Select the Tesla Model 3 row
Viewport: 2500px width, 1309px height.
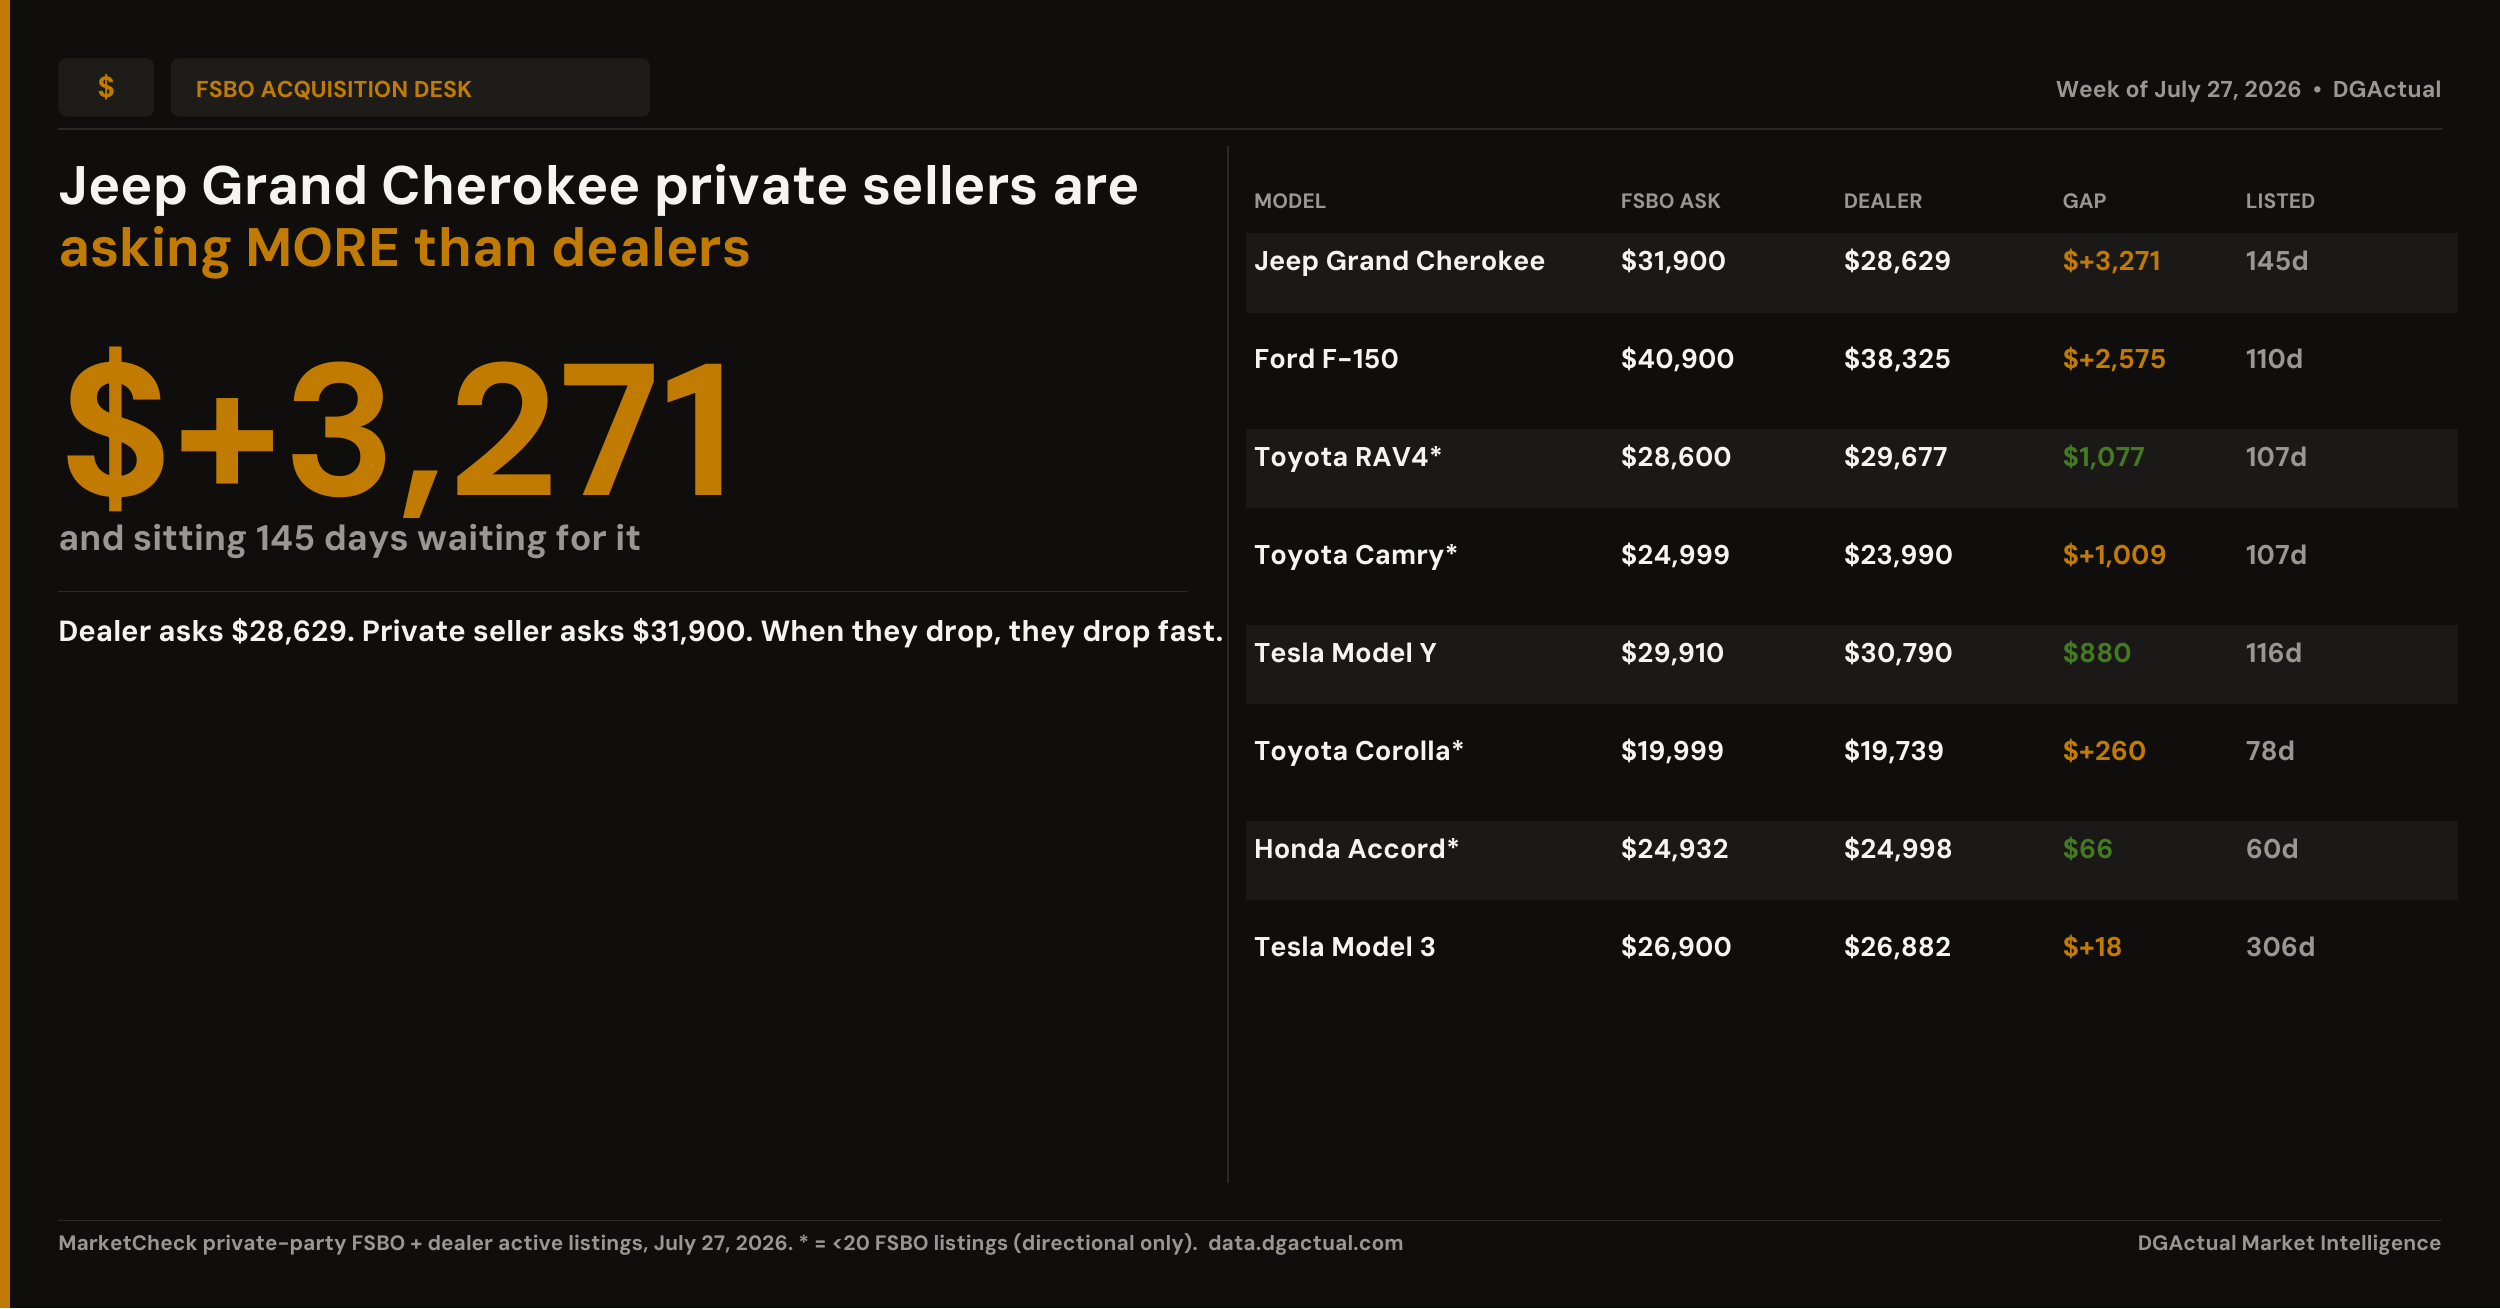point(1851,959)
